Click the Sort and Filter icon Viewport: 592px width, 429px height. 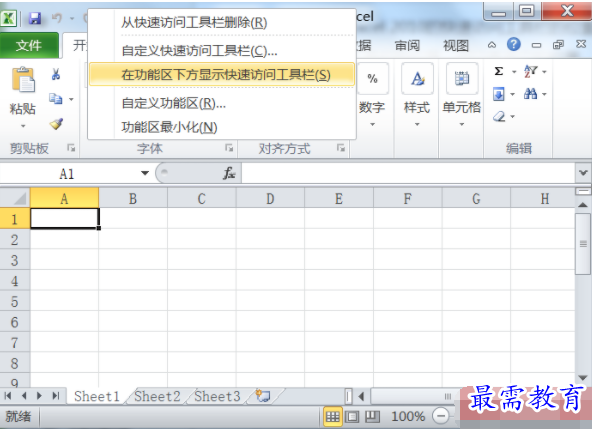click(x=530, y=71)
